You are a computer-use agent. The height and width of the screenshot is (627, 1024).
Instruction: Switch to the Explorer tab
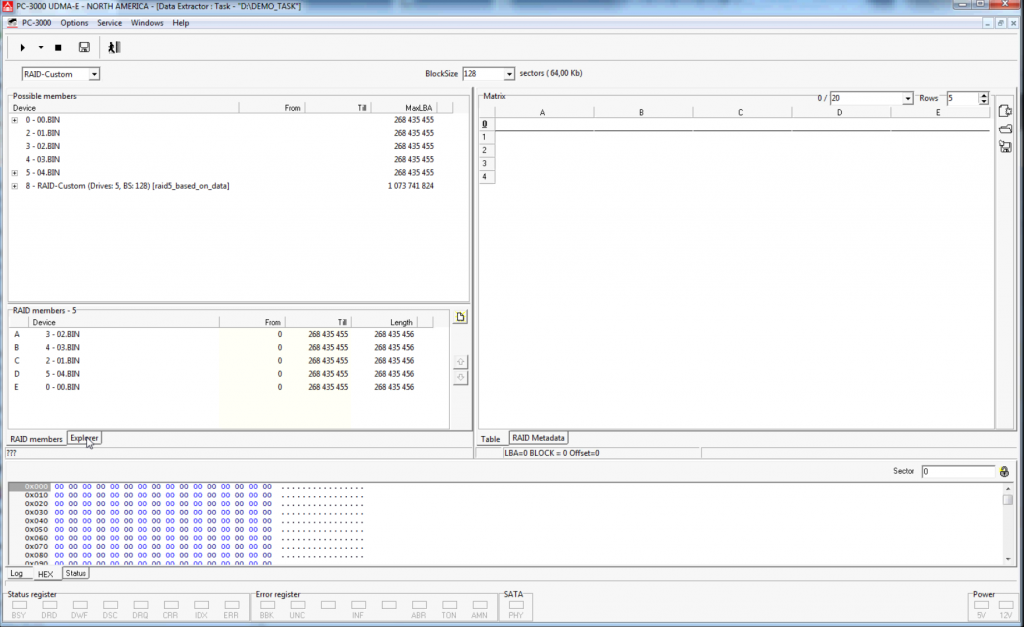(84, 438)
